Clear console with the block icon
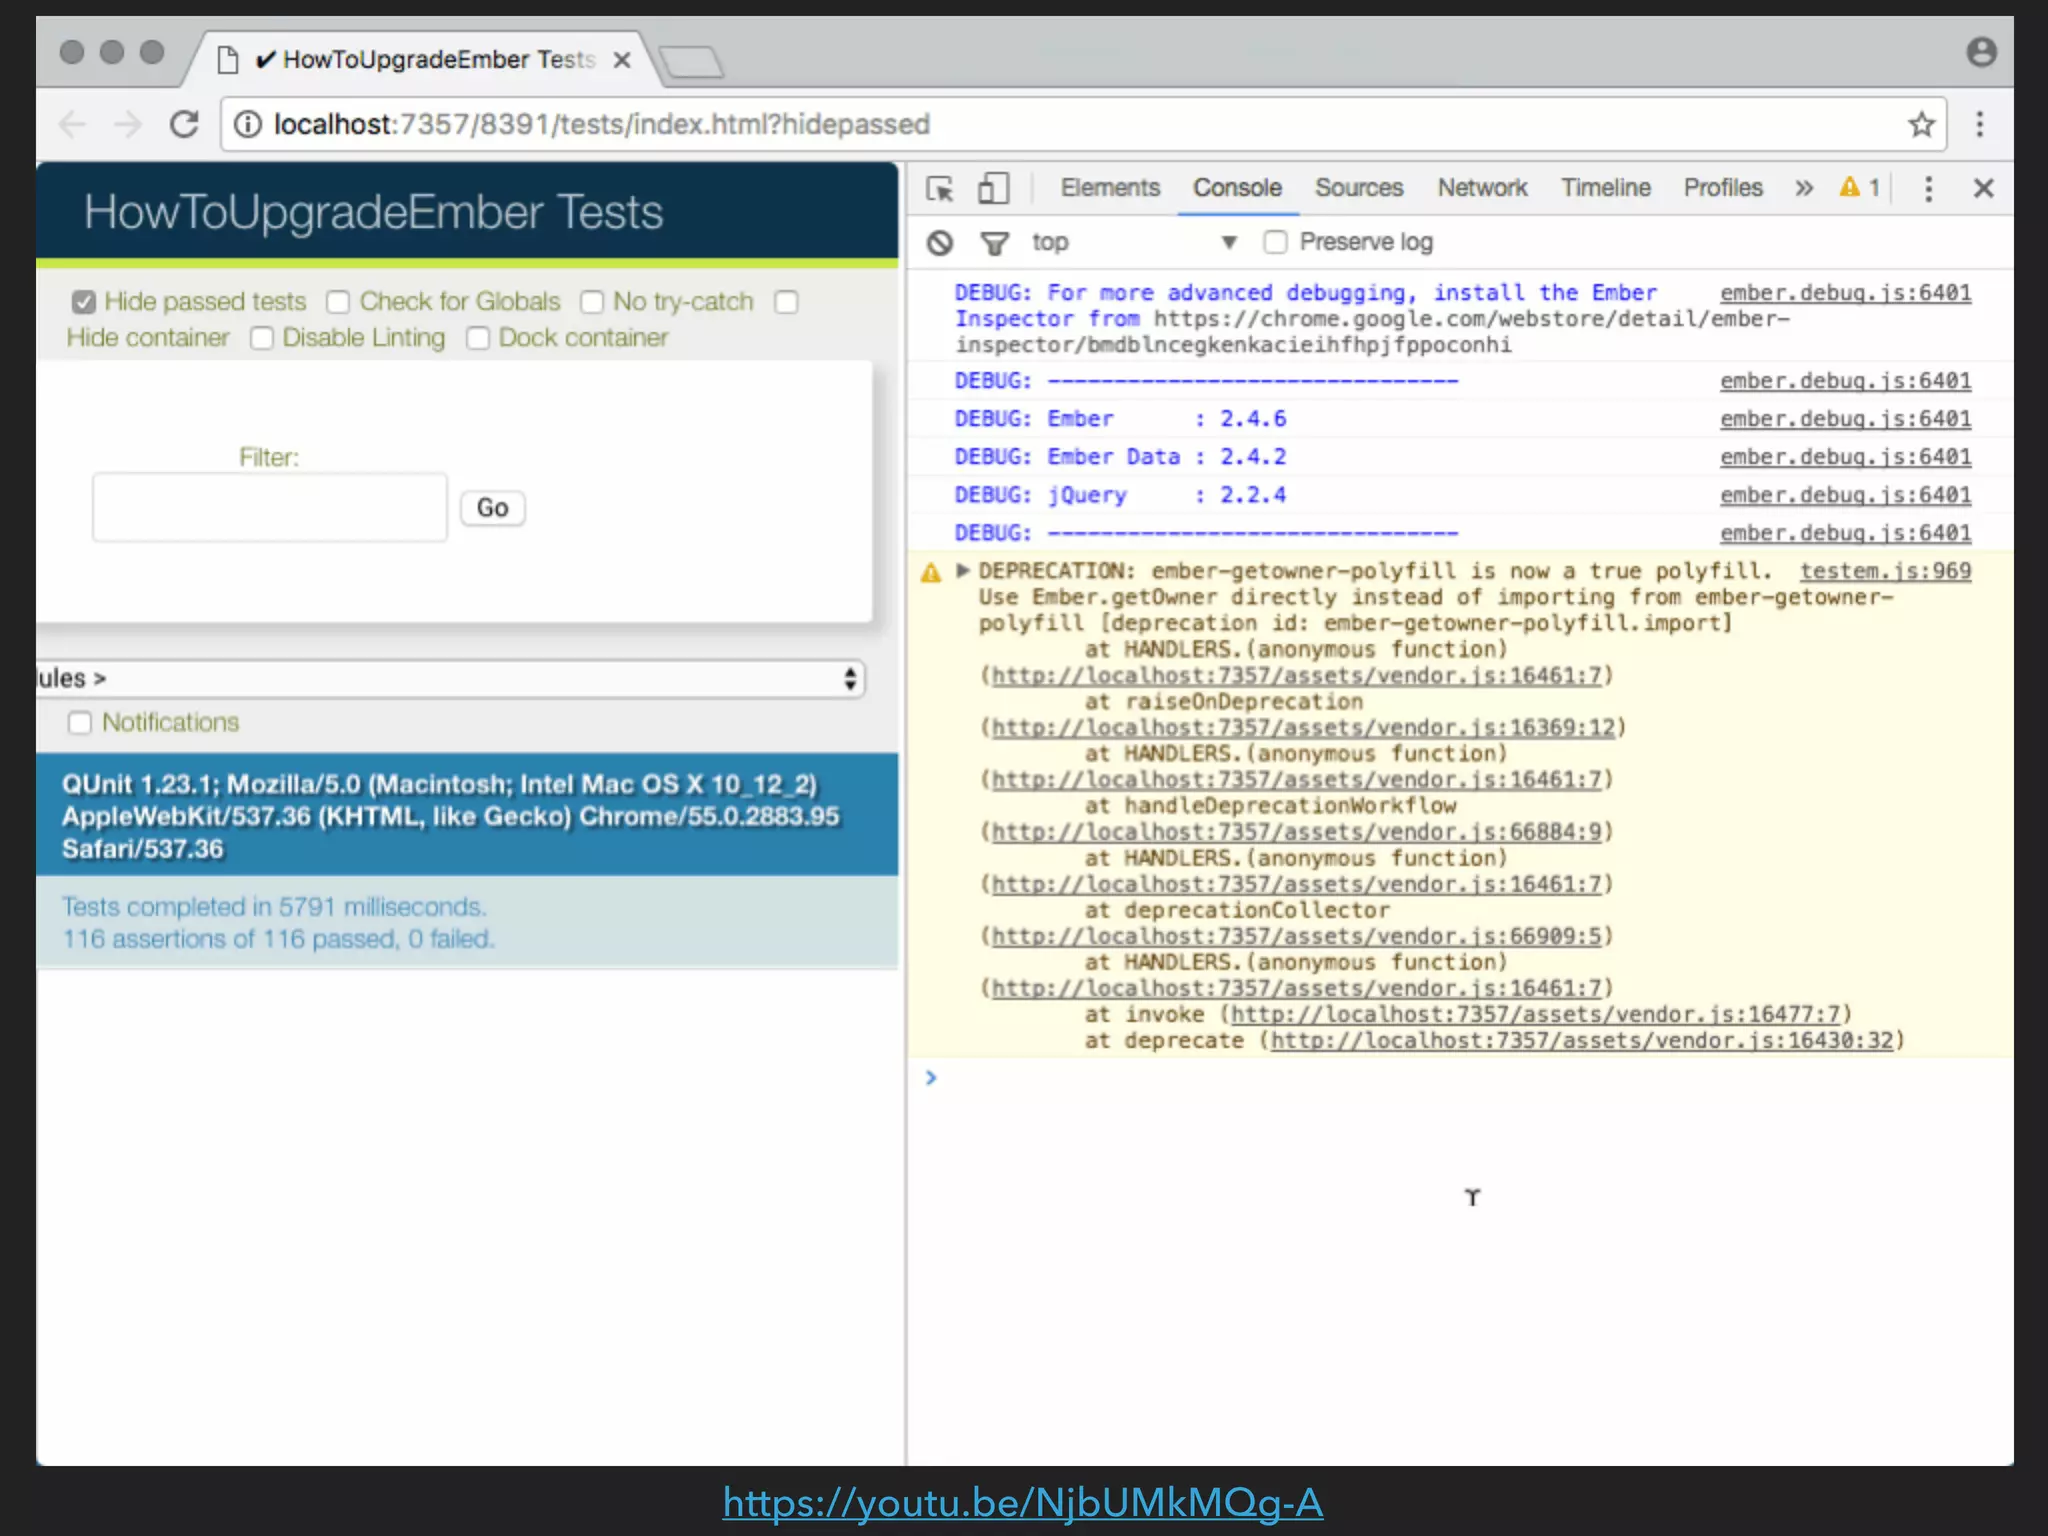2048x1536 pixels. click(x=939, y=243)
